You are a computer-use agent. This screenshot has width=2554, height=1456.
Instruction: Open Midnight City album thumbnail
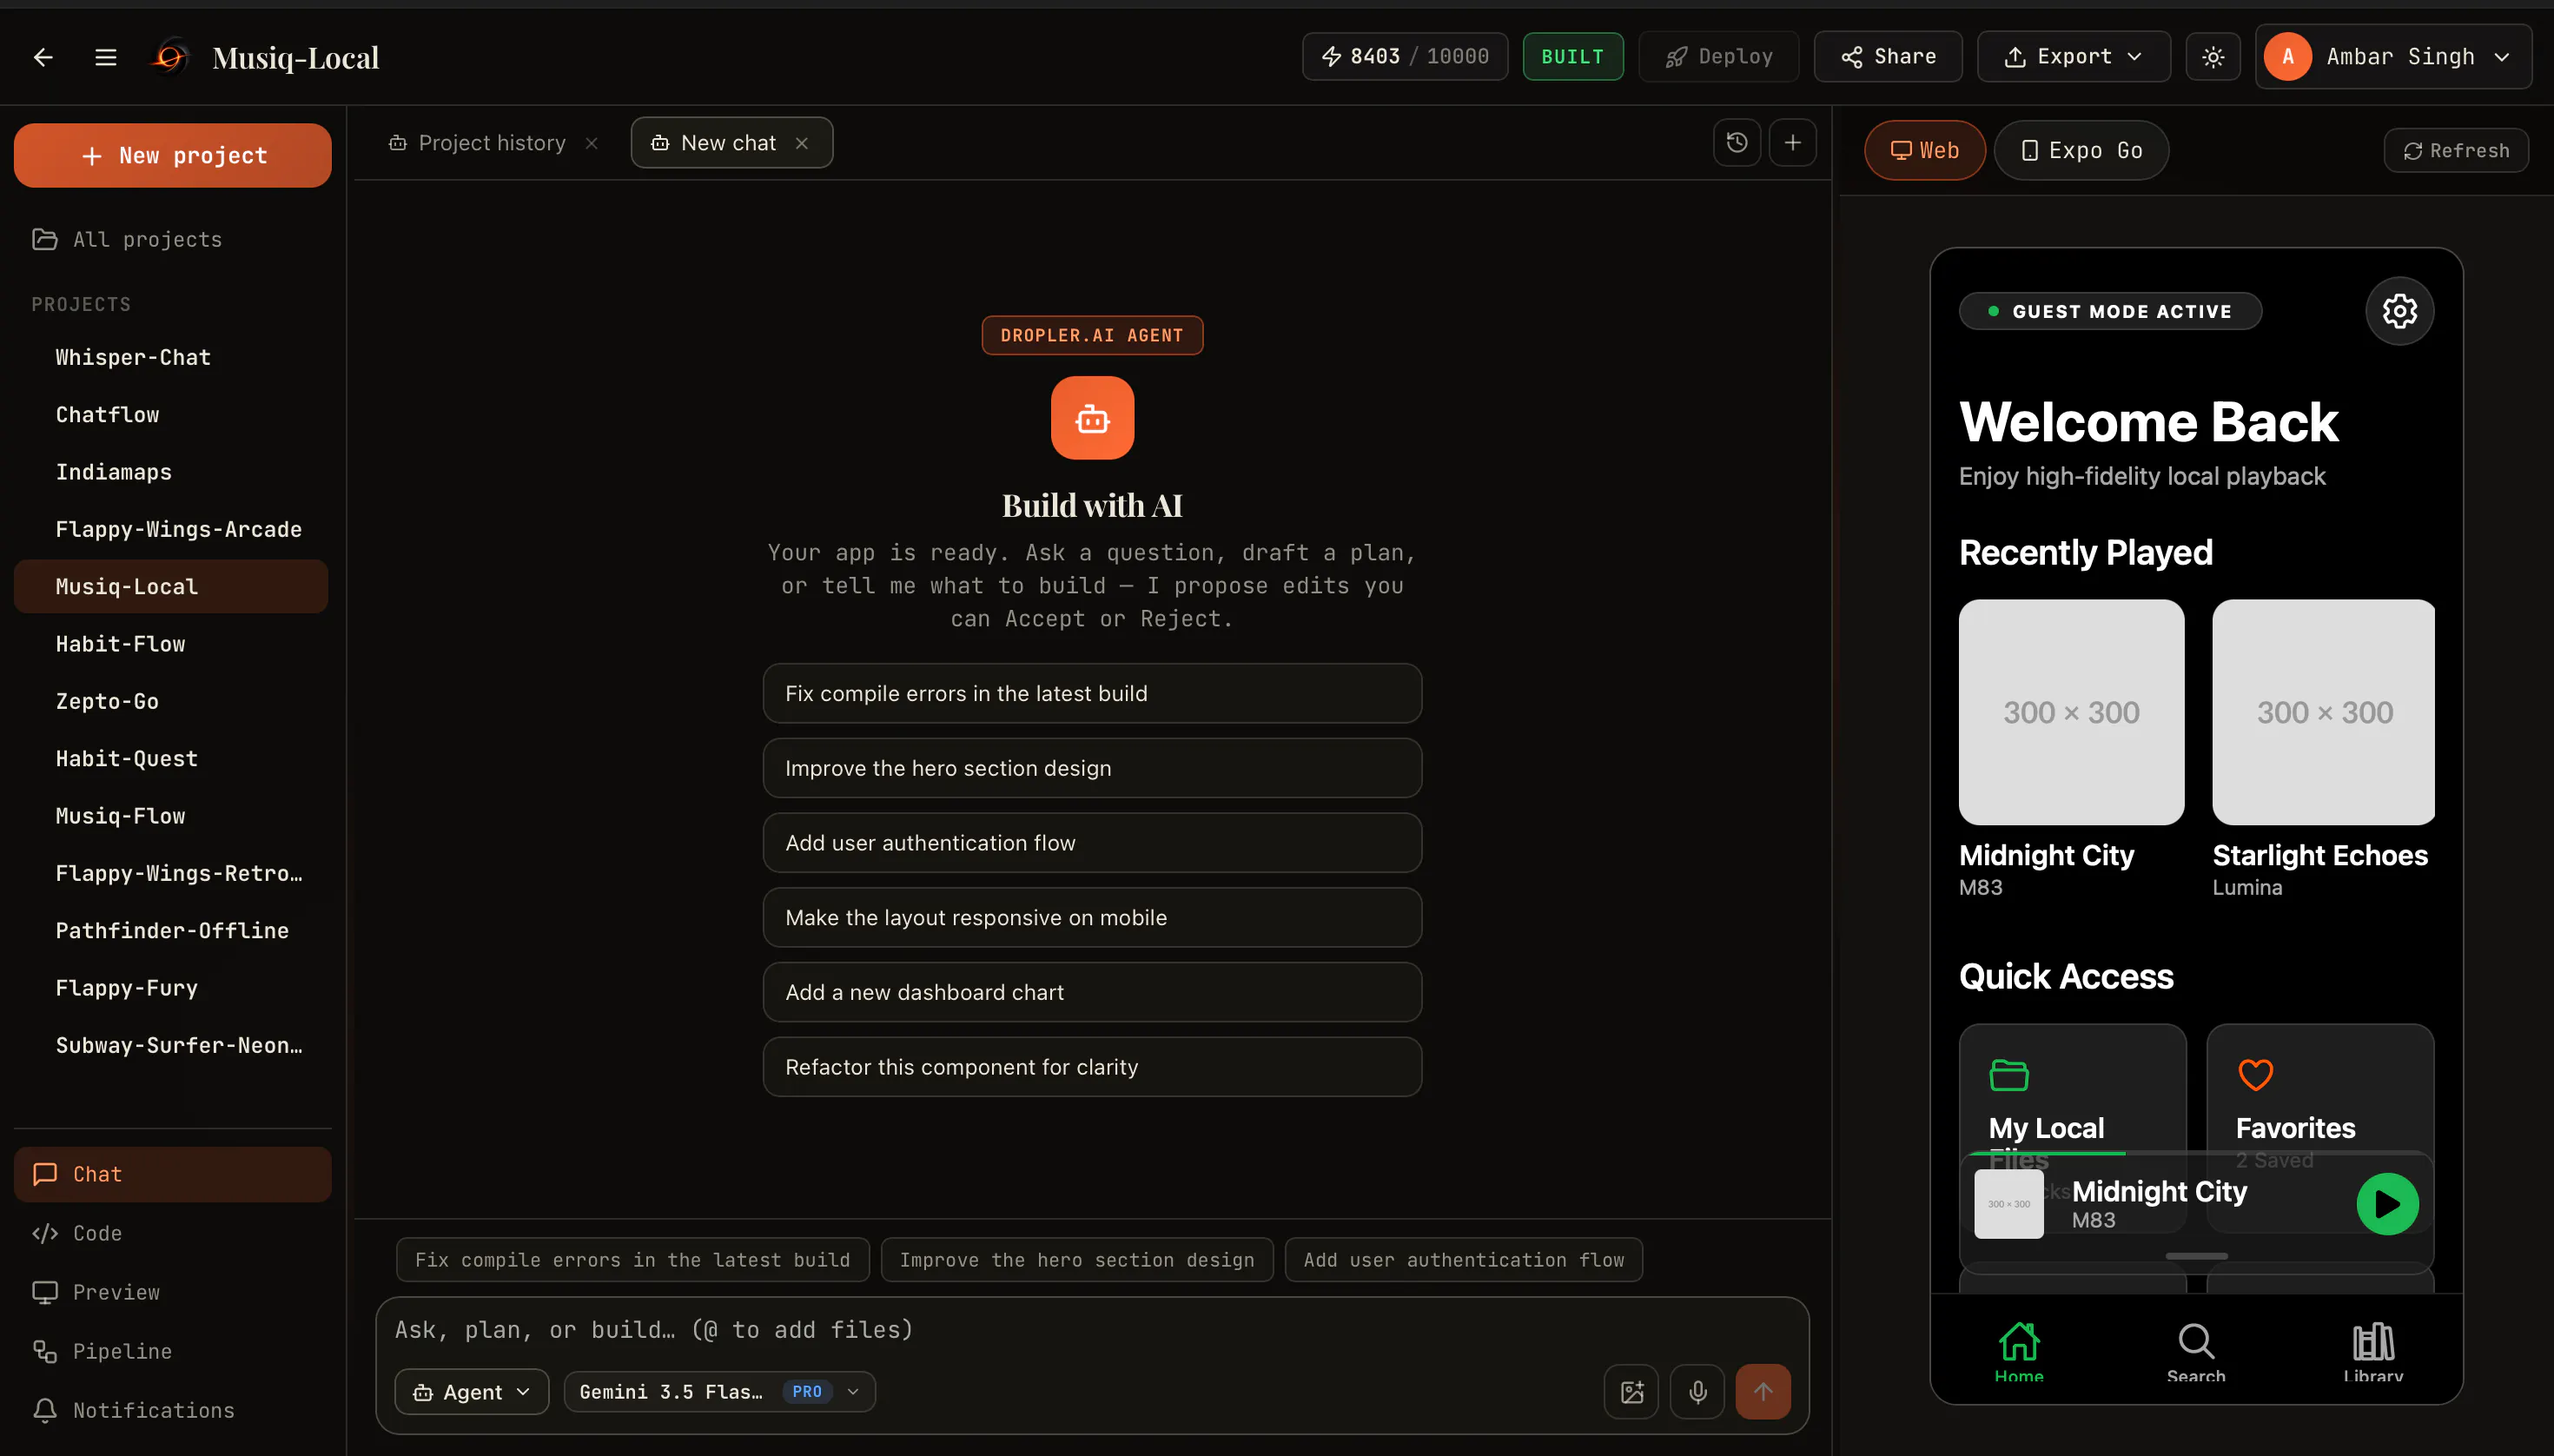point(2071,712)
